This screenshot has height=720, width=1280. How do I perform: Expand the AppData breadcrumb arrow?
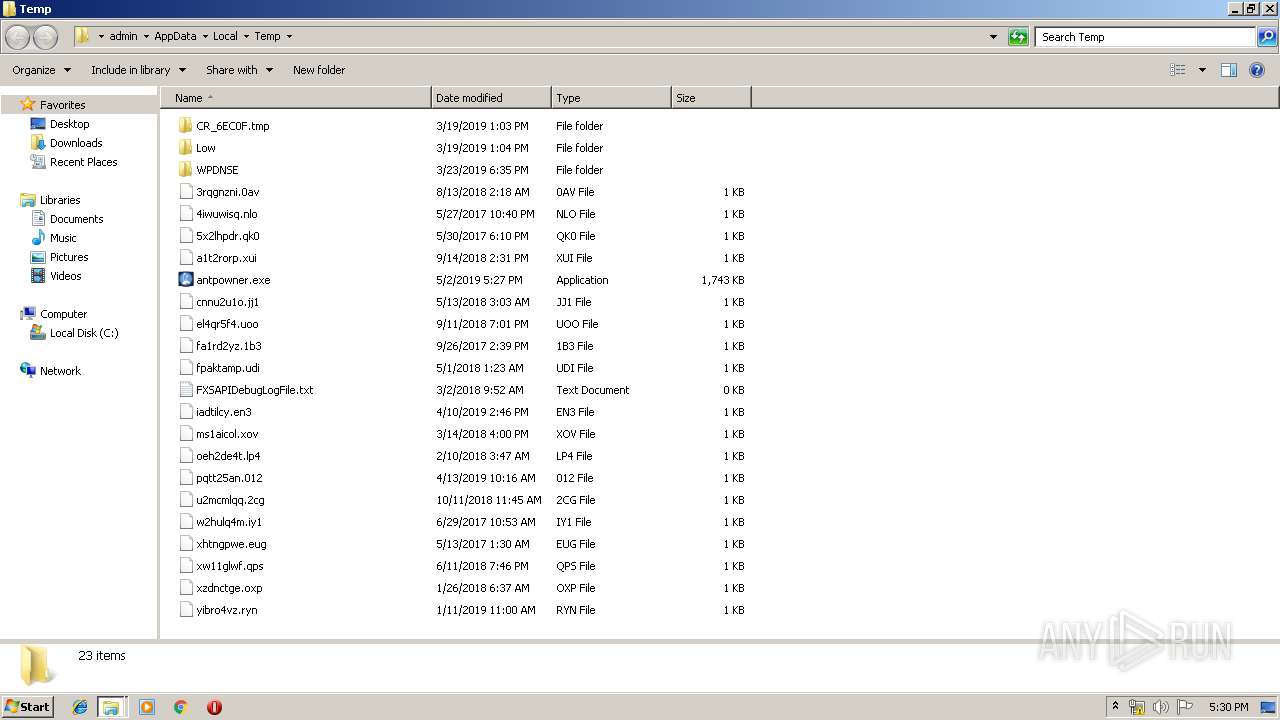point(205,37)
